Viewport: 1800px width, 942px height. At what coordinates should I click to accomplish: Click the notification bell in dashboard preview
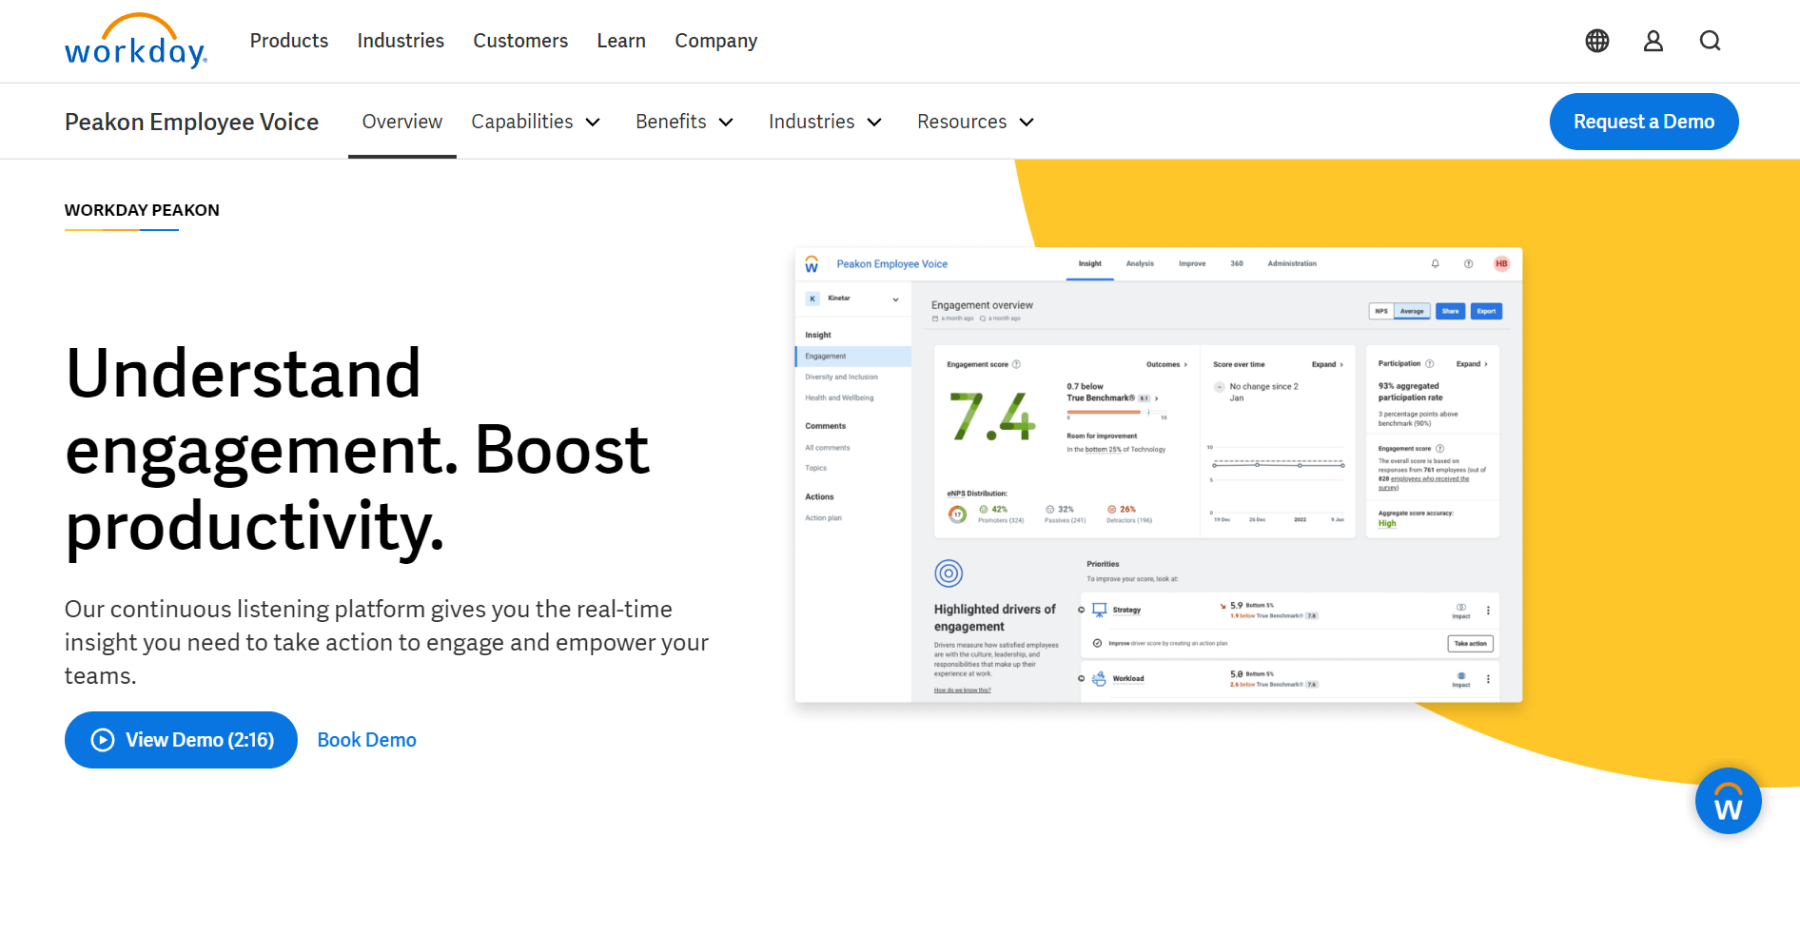click(1435, 264)
